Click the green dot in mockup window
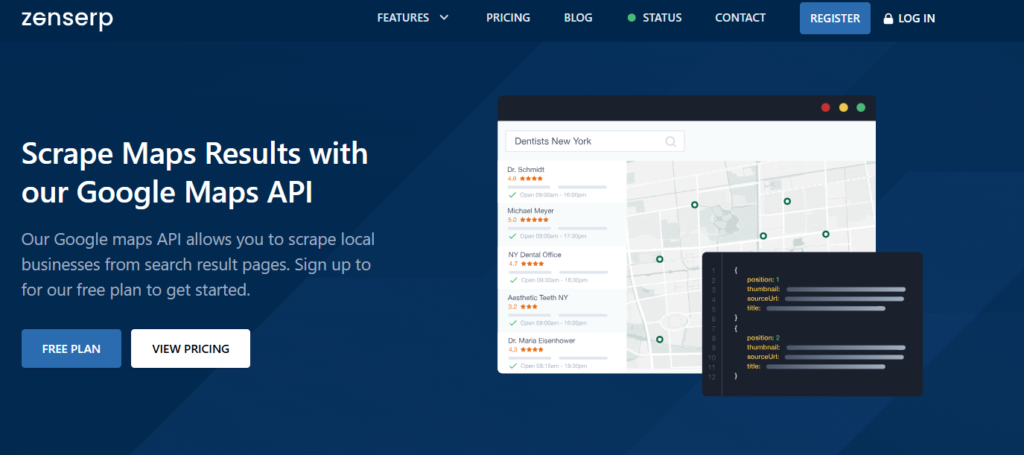 pos(860,107)
